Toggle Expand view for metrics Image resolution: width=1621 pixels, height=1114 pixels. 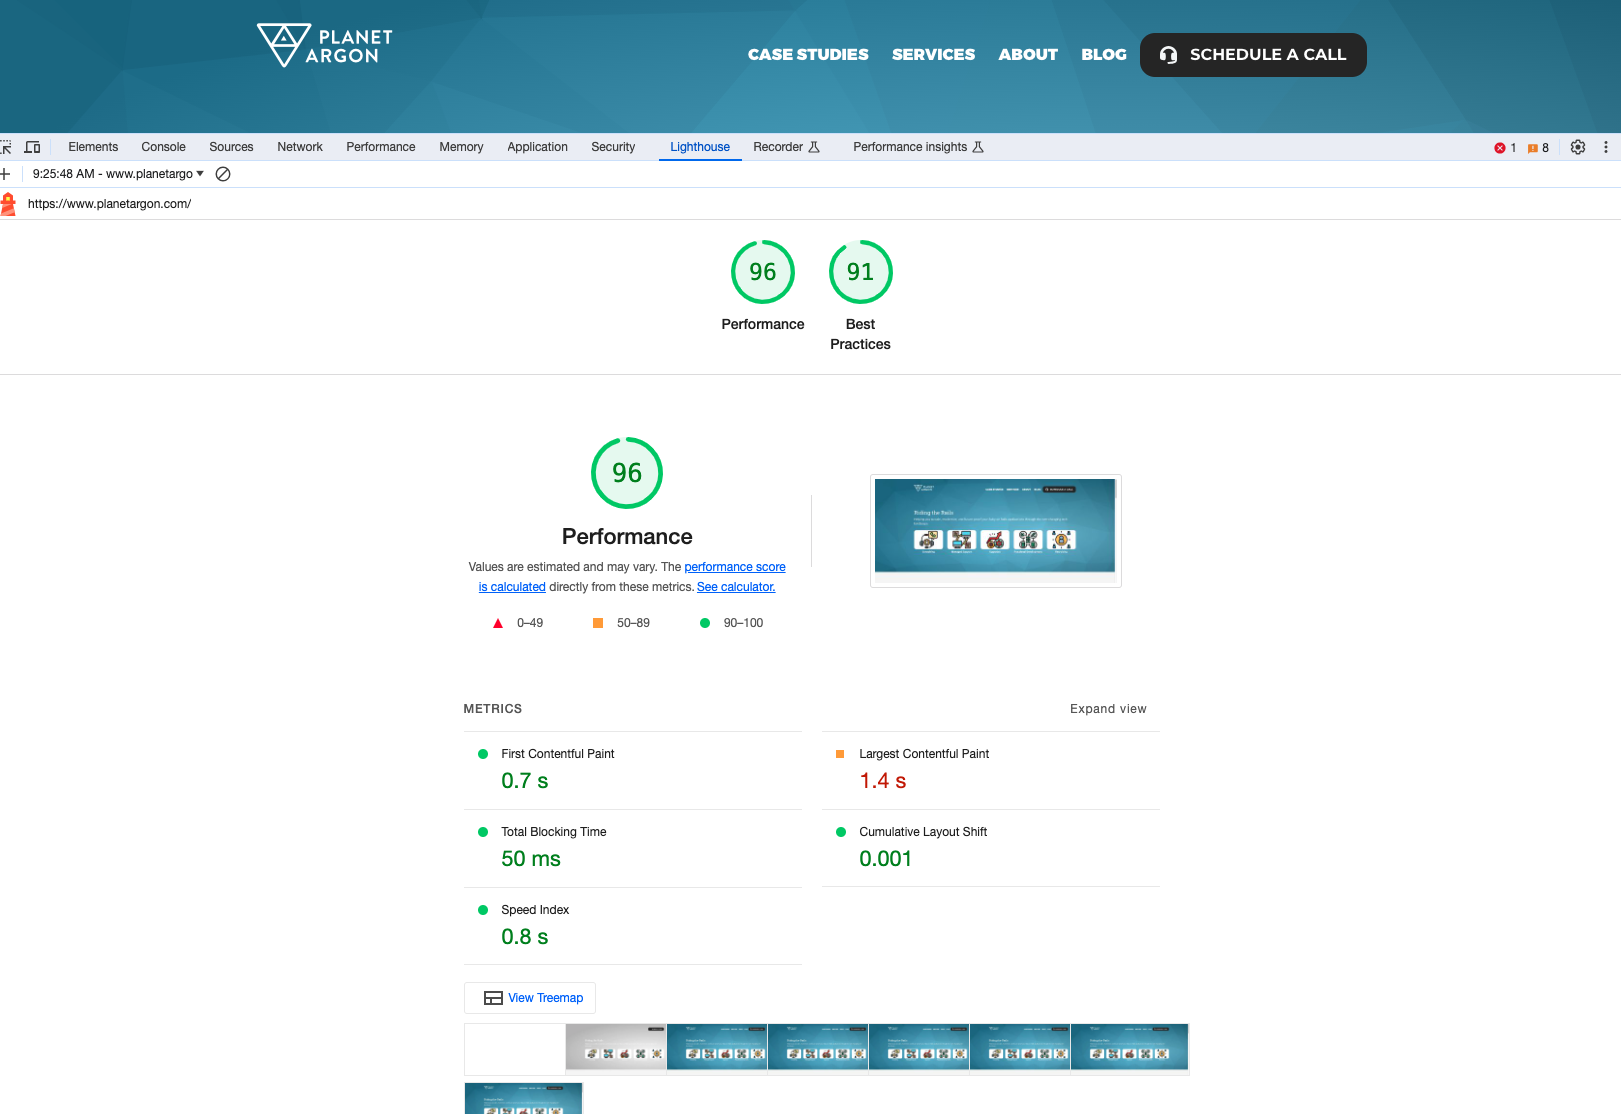[1108, 709]
